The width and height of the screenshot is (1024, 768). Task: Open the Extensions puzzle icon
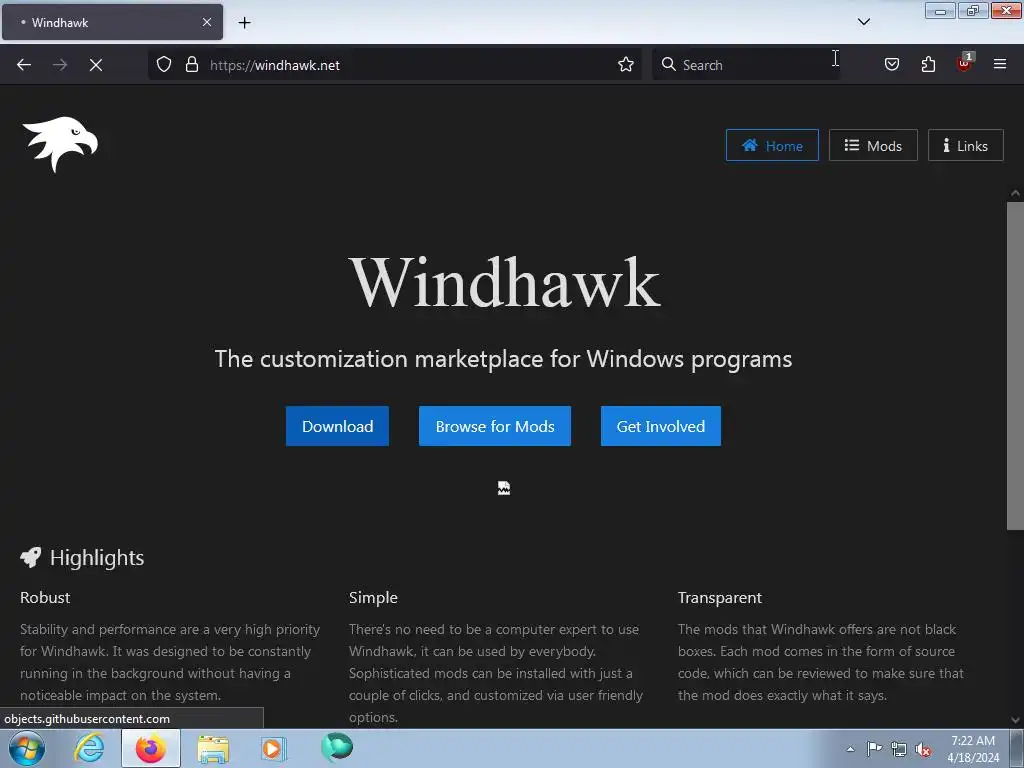click(x=928, y=64)
